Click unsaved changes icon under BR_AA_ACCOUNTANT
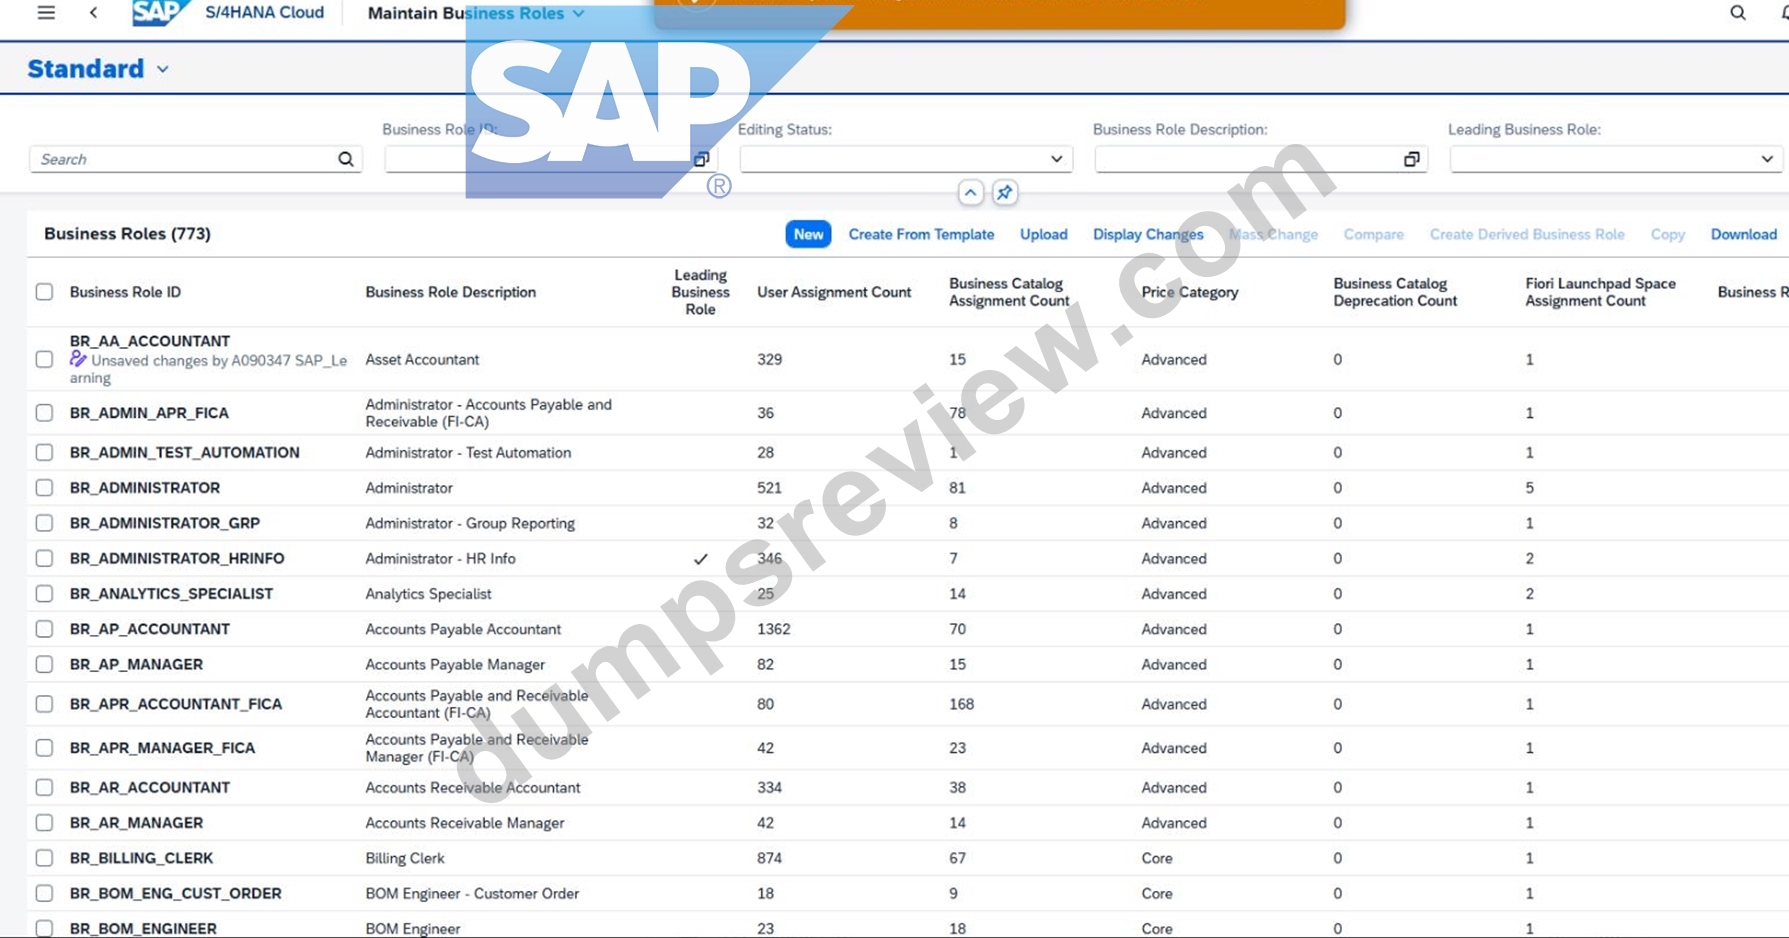Image resolution: width=1789 pixels, height=938 pixels. point(78,359)
